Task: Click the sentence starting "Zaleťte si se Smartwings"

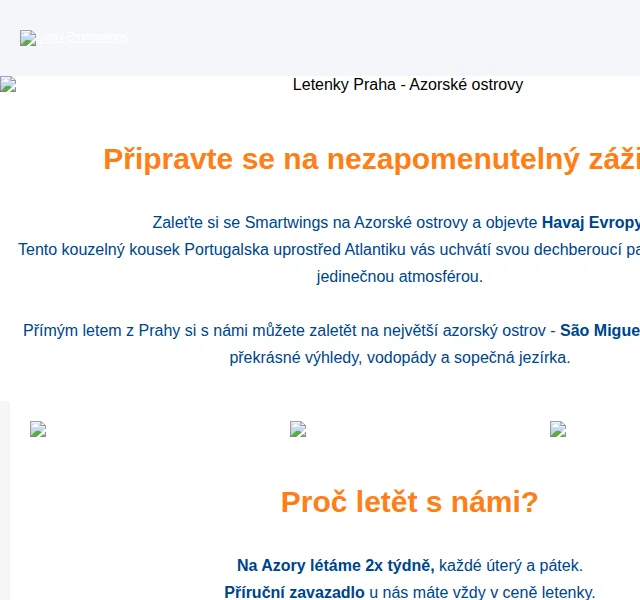Action: (396, 222)
